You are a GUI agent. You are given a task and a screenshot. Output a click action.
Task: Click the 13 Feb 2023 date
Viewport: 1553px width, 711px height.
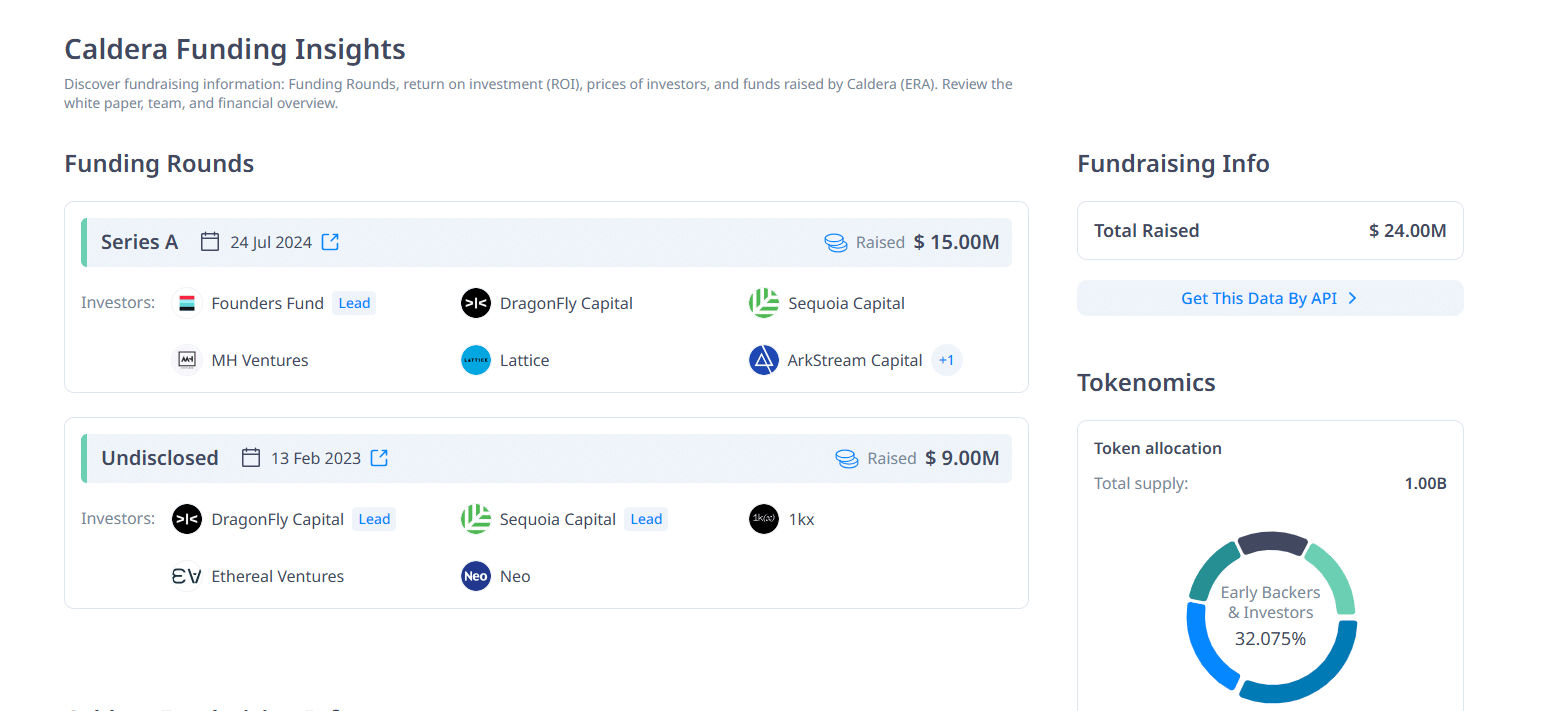316,458
